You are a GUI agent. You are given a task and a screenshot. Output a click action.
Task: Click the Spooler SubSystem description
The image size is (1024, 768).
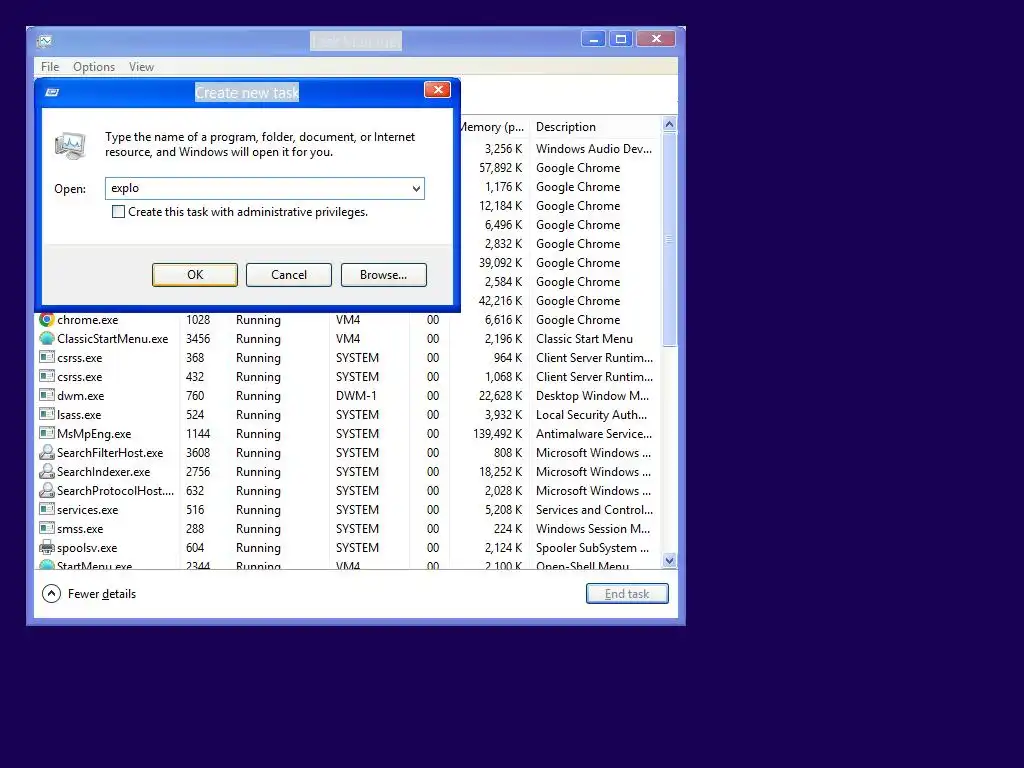click(592, 547)
